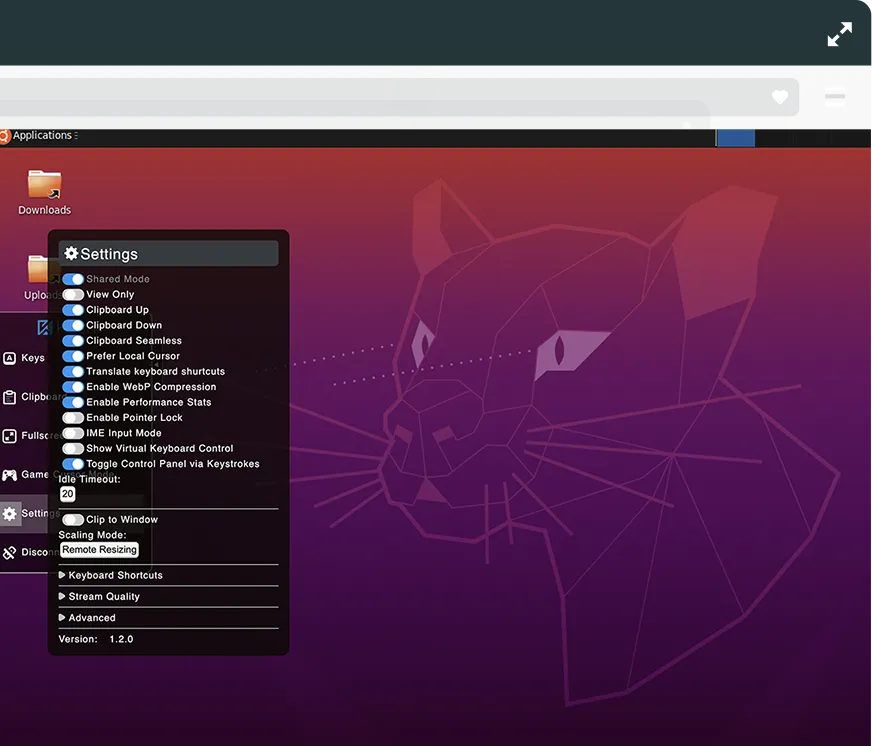Screen dimensions: 872x746
Task: Click the Fullscreen icon in the sidebar
Action: [x=8, y=435]
